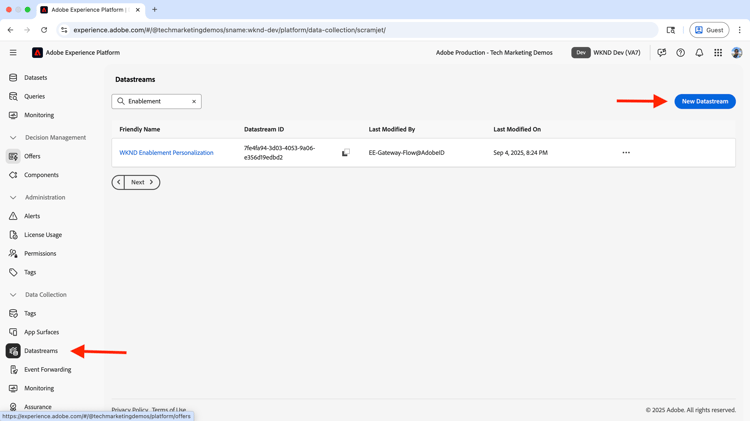This screenshot has width=750, height=421.
Task: Open Tags under Administration
Action: point(30,272)
